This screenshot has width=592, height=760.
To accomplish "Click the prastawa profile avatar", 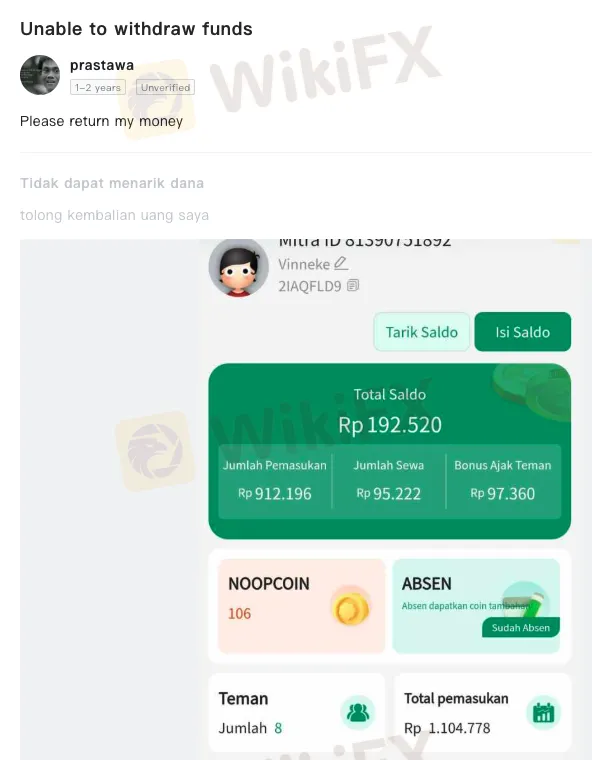I will point(40,75).
